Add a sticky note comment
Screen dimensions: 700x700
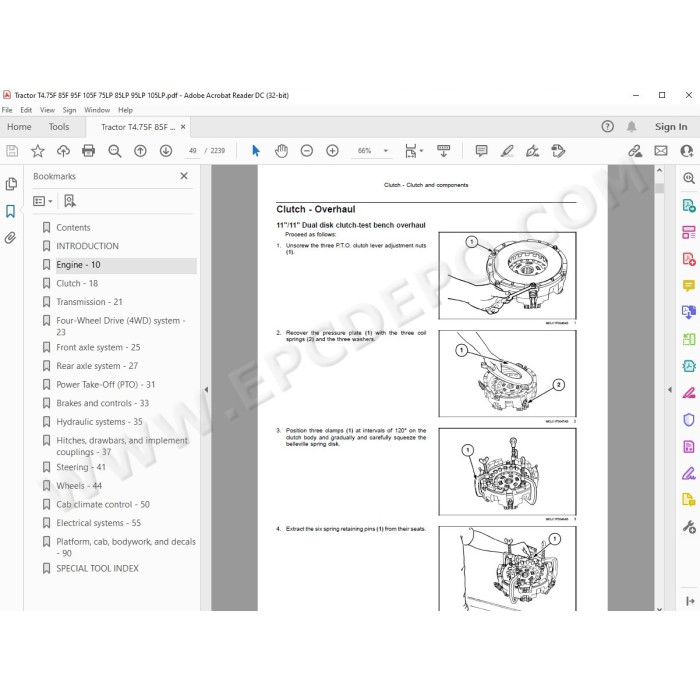point(481,151)
